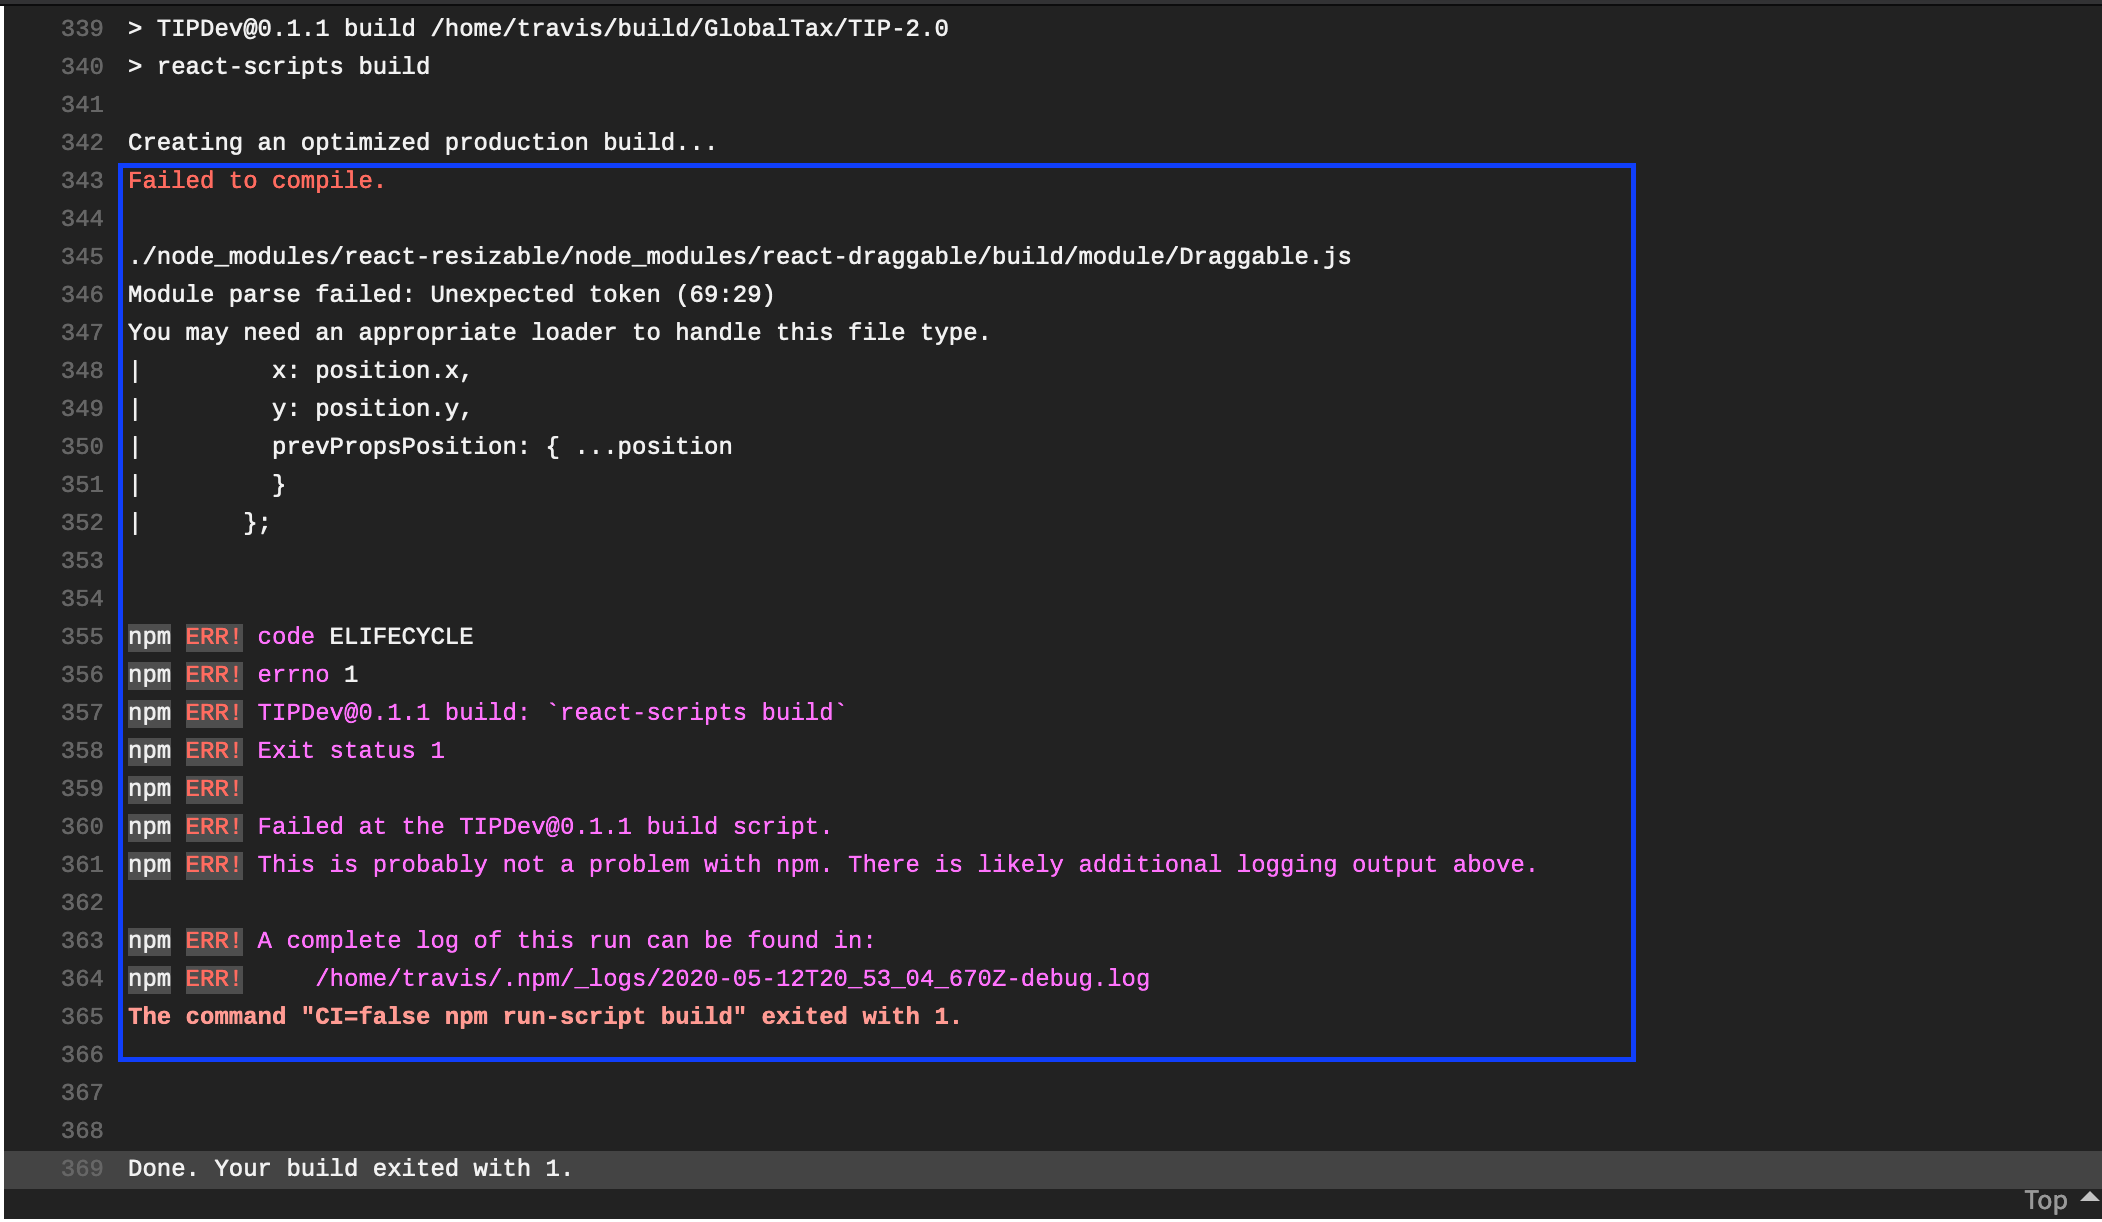Click the Top link to scroll up
The width and height of the screenshot is (2102, 1222).
click(x=2045, y=1200)
